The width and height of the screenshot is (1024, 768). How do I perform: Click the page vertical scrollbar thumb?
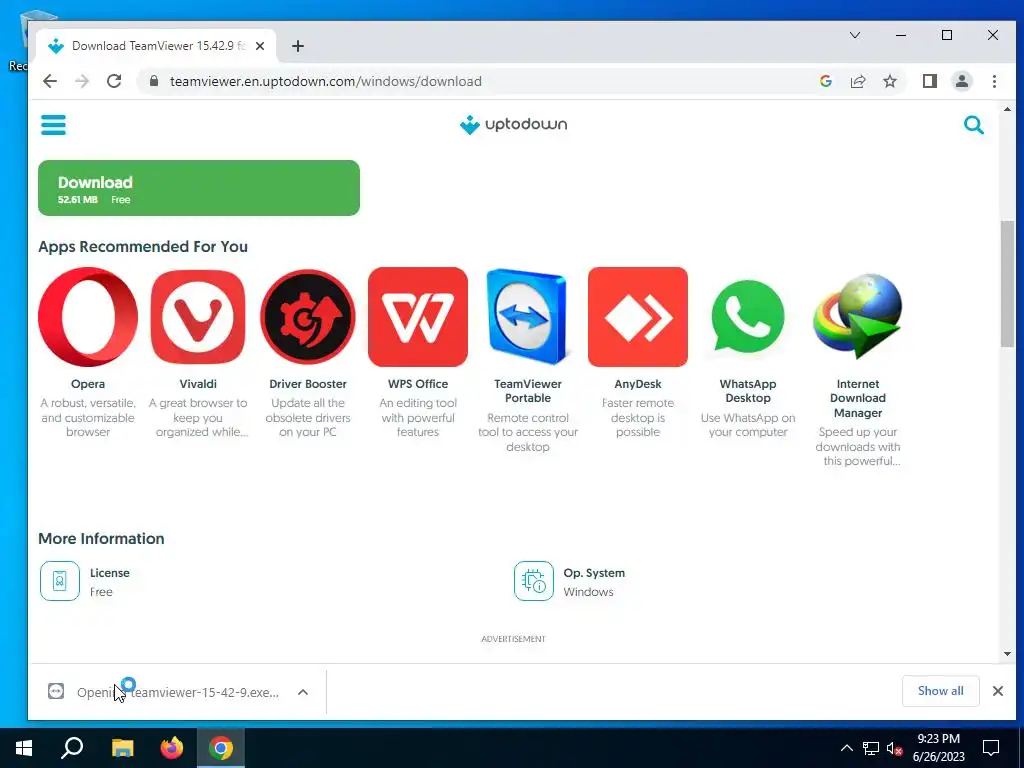pyautogui.click(x=1007, y=284)
